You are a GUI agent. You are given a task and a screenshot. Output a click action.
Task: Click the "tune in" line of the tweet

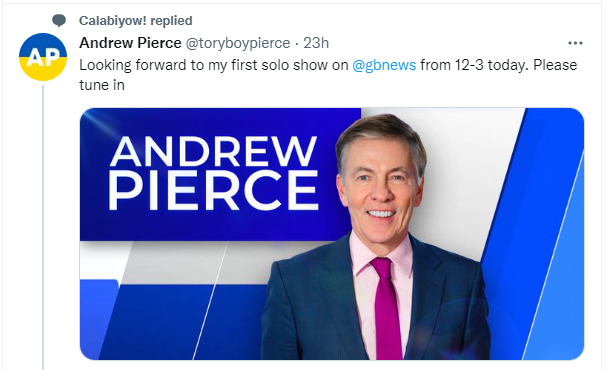coord(102,85)
